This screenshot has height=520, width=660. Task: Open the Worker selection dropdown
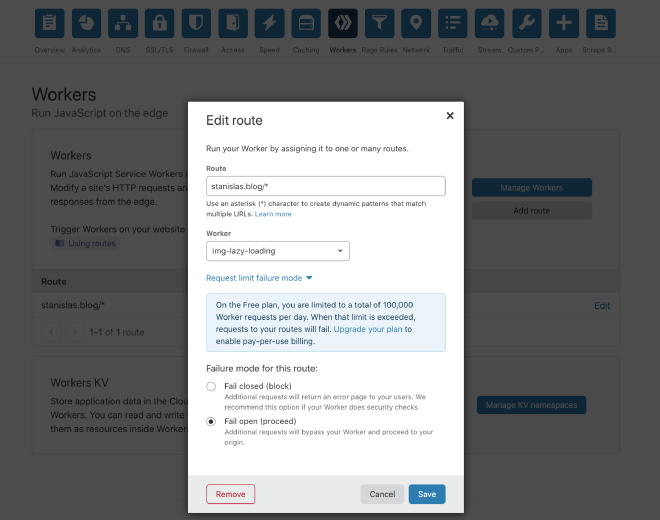(277, 251)
